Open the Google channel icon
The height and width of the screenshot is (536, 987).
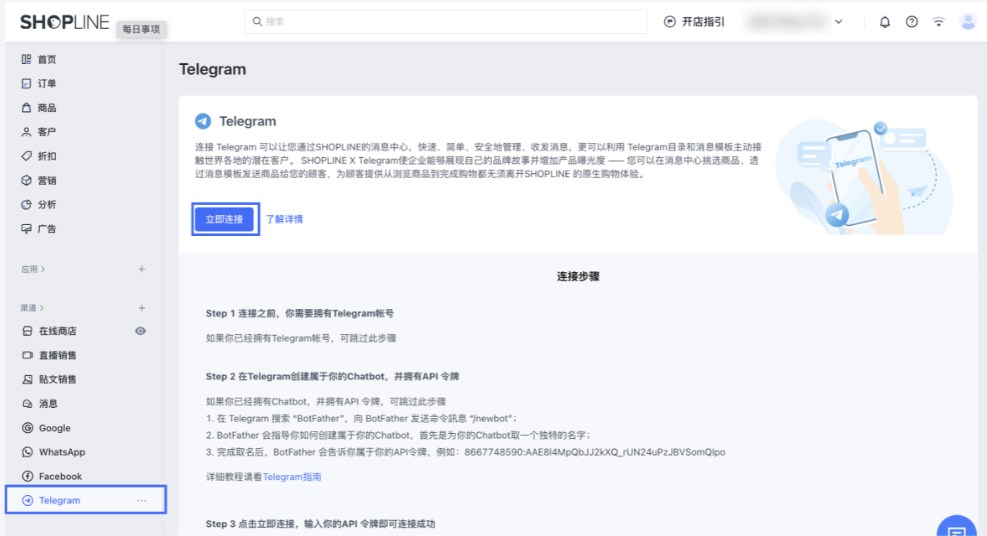pyautogui.click(x=27, y=428)
